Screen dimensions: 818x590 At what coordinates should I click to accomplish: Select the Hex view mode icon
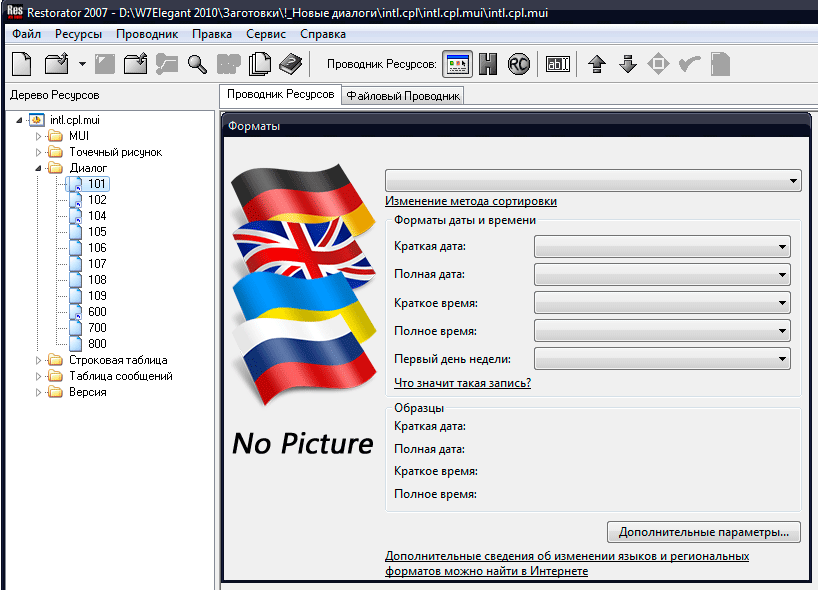point(488,64)
